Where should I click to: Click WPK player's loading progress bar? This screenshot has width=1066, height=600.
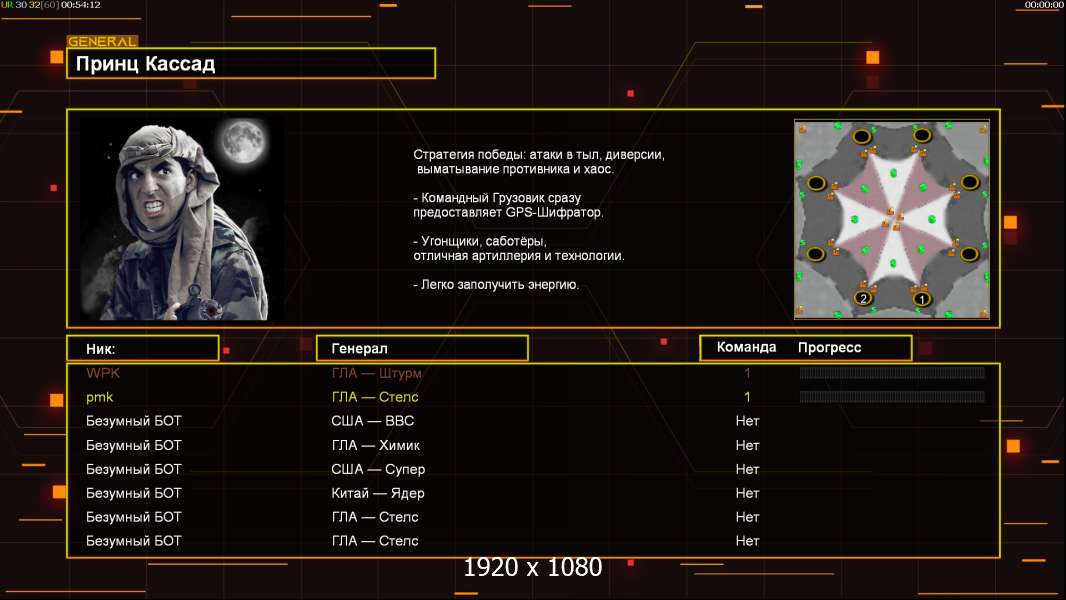892,372
